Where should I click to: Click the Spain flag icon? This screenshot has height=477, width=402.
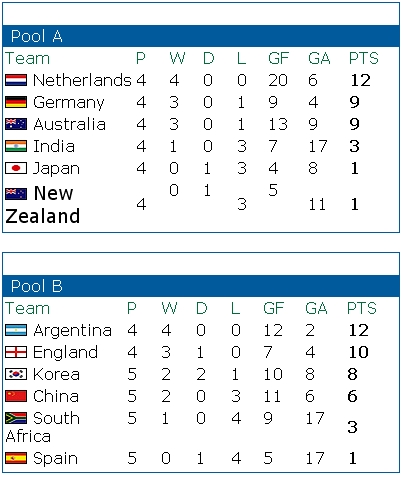(x=16, y=458)
